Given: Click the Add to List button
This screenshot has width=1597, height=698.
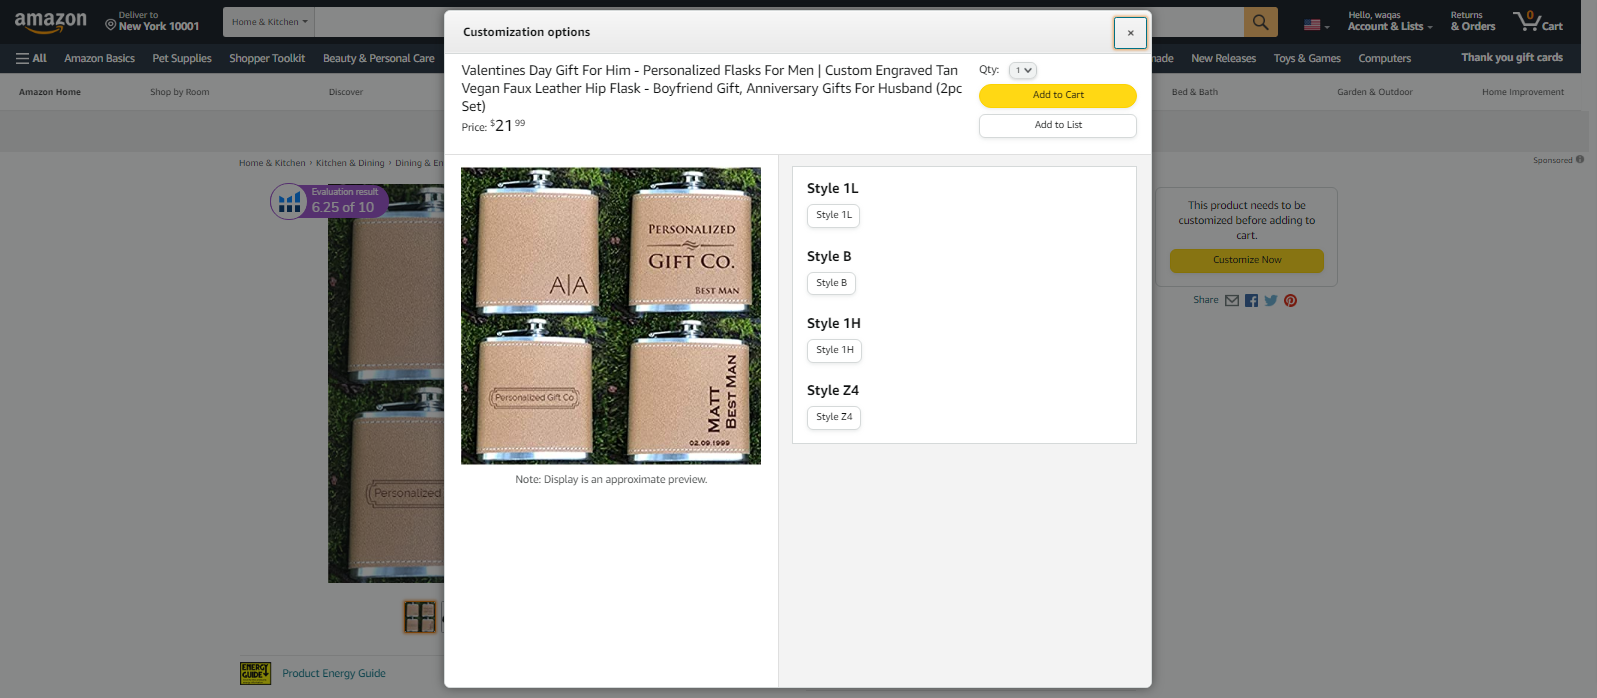Looking at the screenshot, I should [x=1058, y=125].
